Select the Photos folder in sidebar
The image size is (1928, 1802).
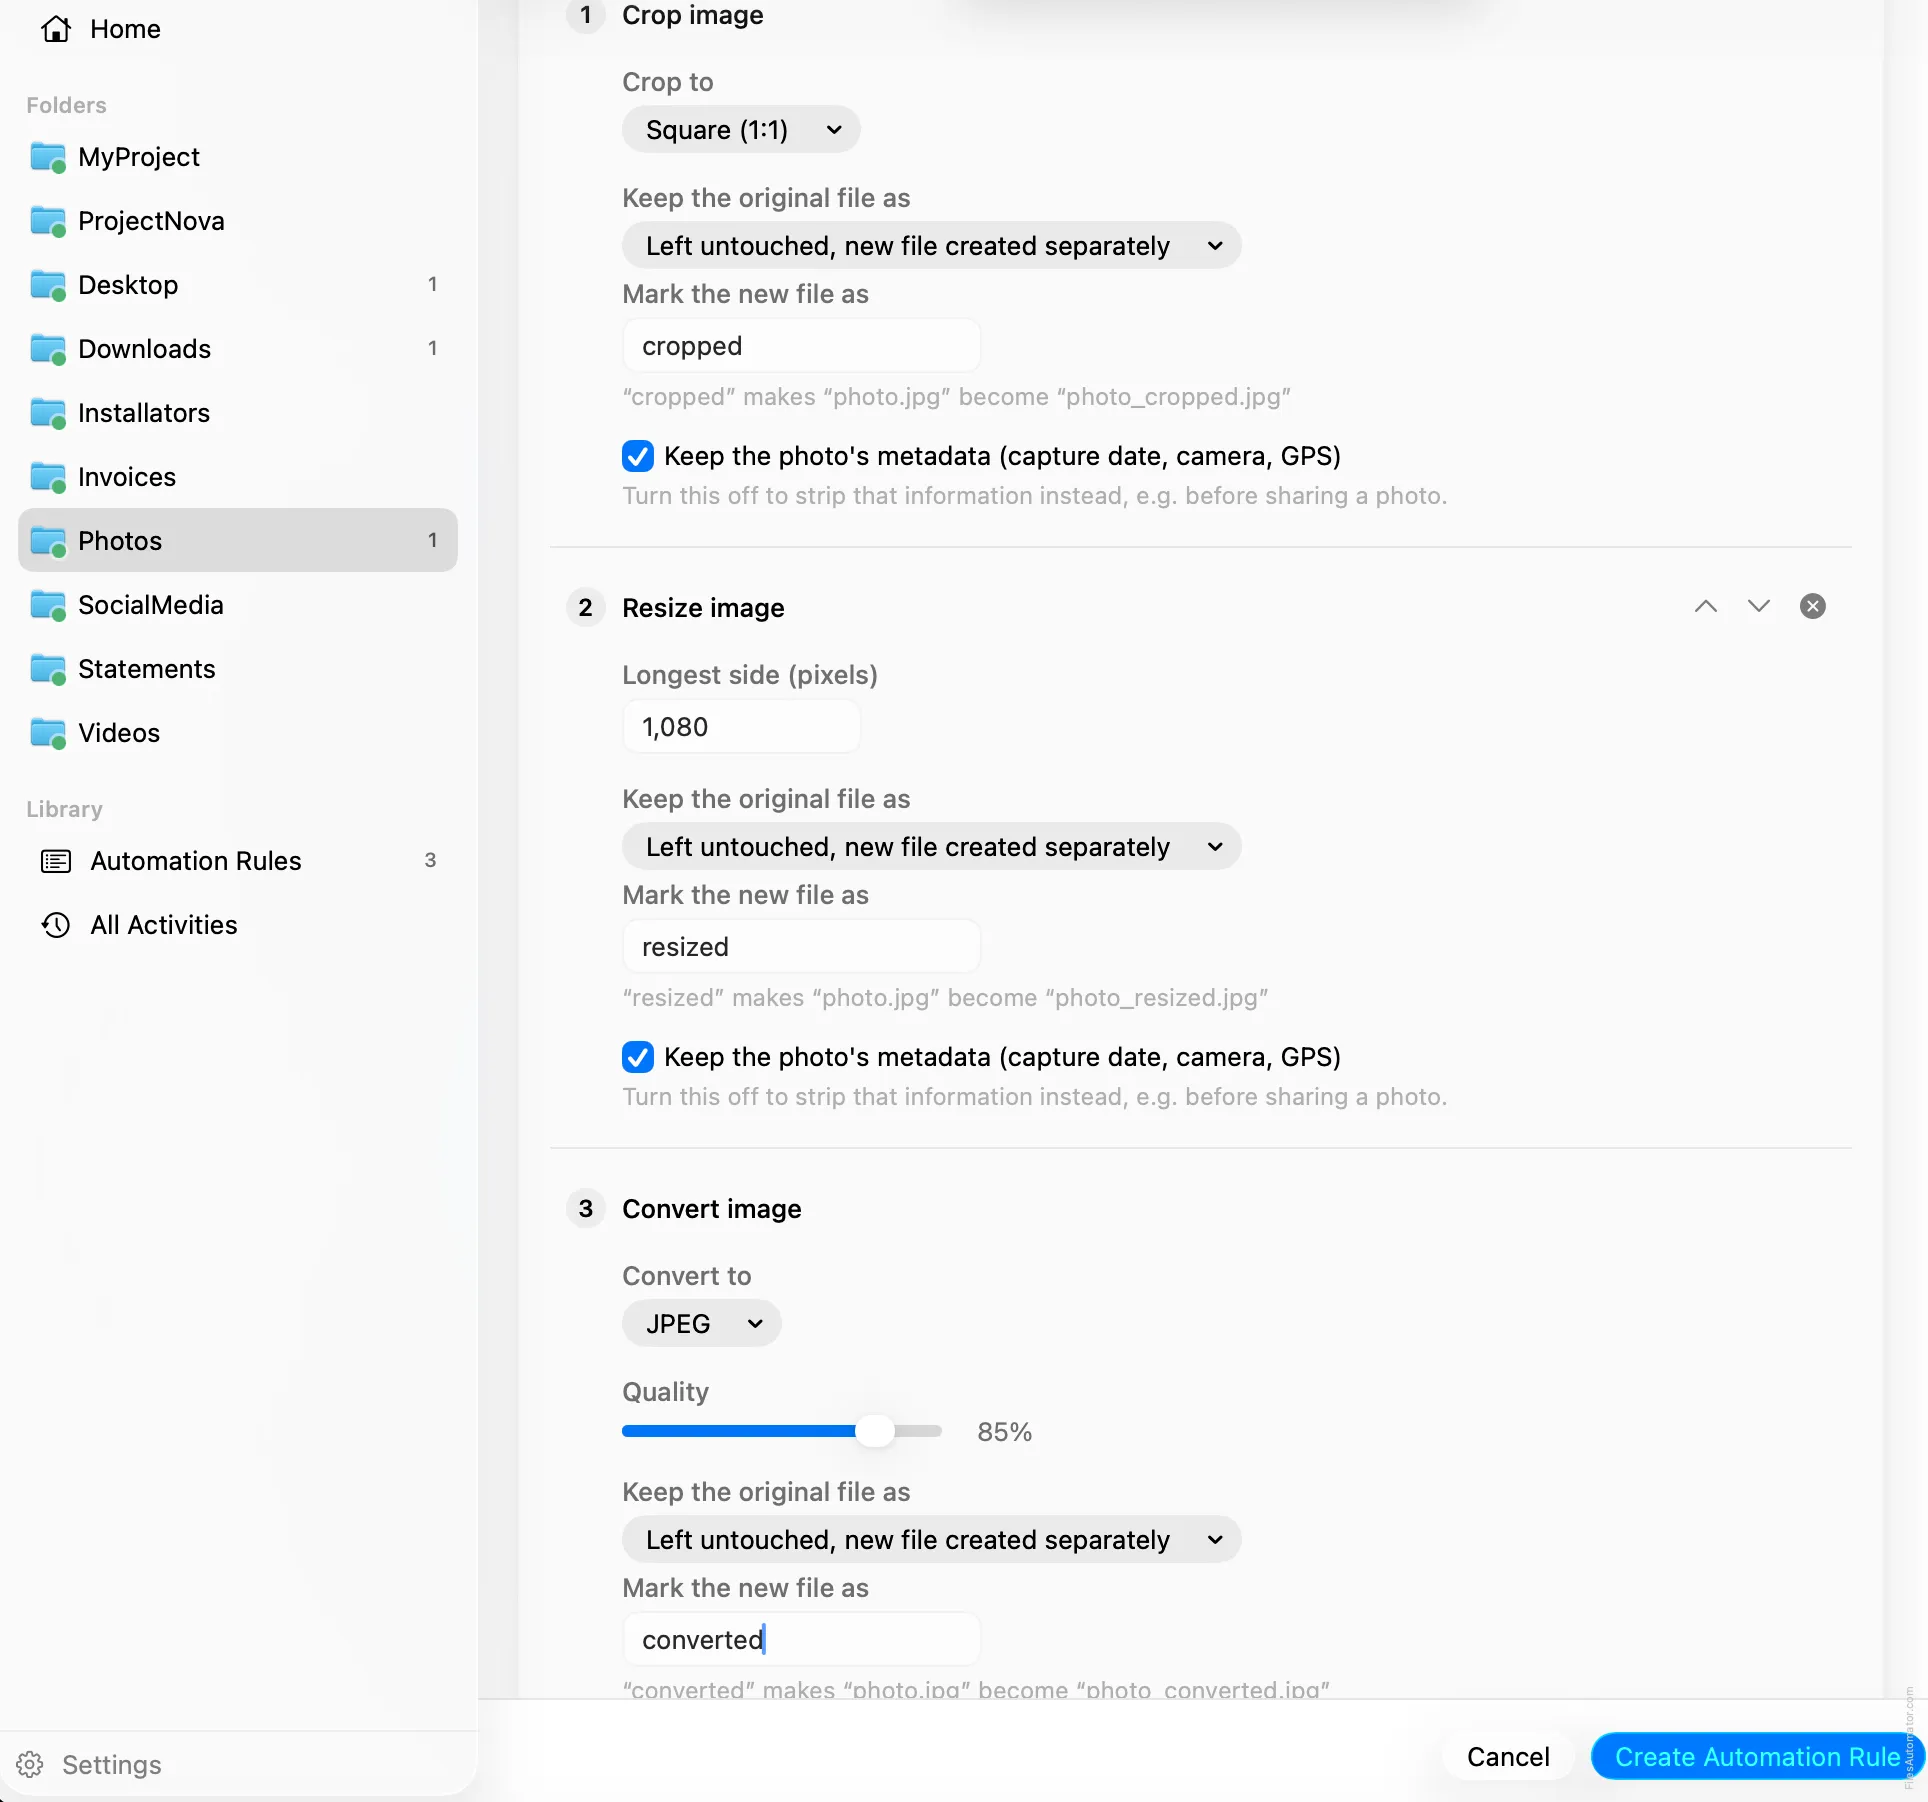click(x=238, y=541)
